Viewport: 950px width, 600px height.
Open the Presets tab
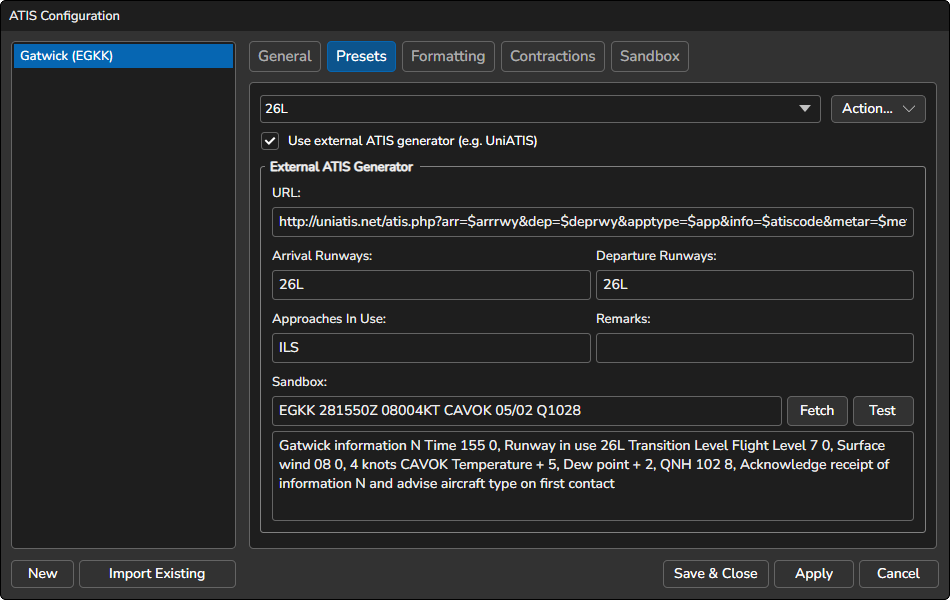[x=361, y=56]
